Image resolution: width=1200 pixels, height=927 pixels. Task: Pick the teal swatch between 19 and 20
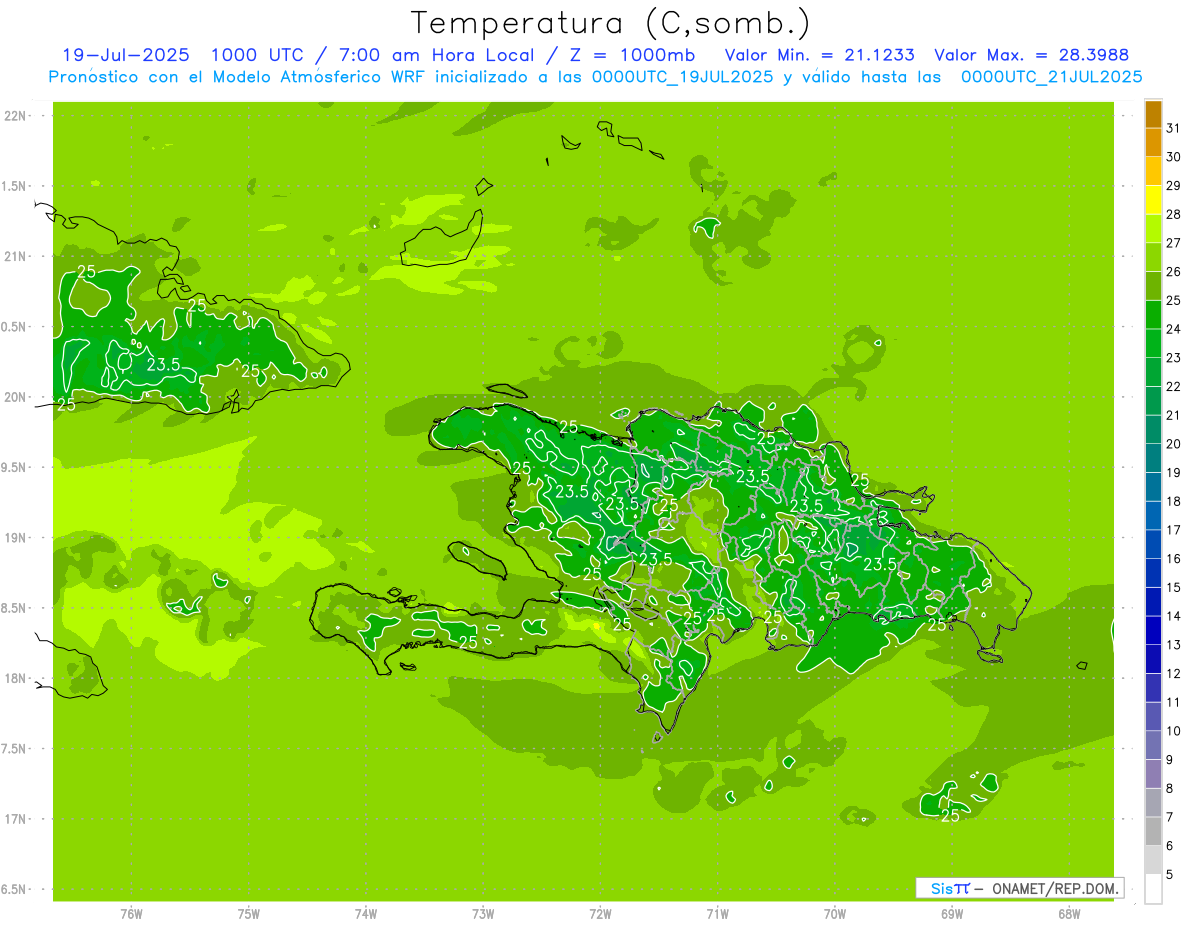click(x=1153, y=459)
